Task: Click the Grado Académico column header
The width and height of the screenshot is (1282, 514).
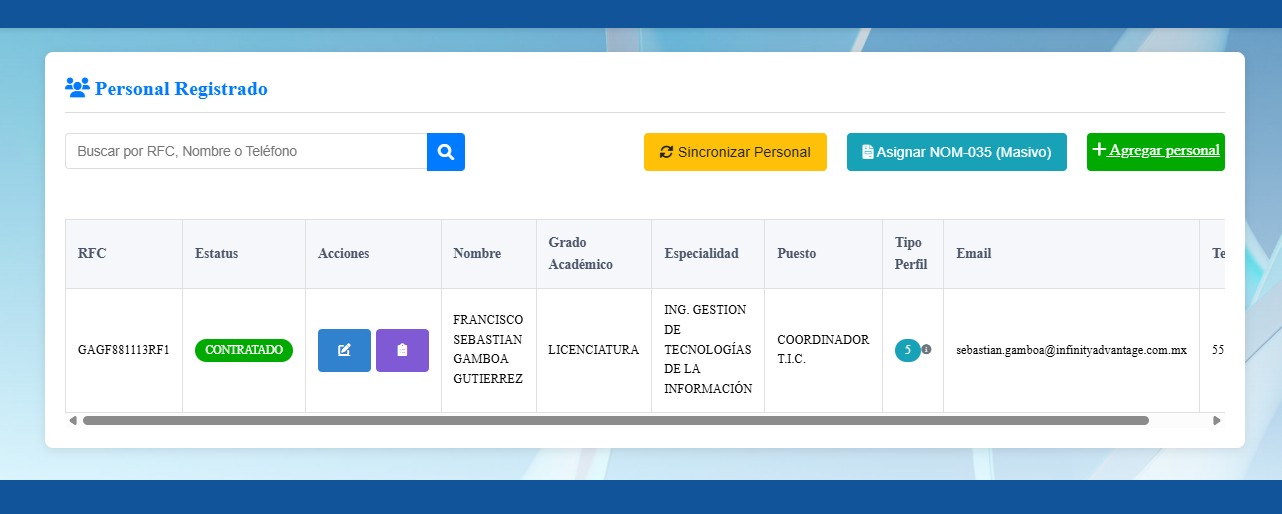Action: [x=594, y=254]
